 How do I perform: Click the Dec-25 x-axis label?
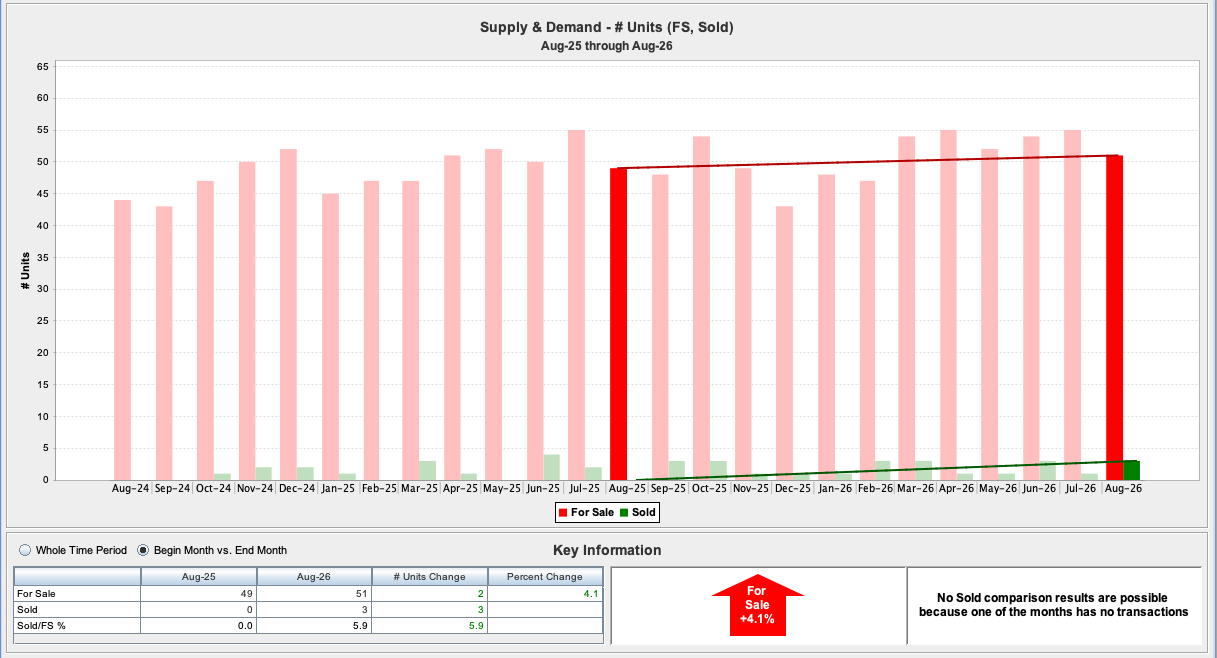click(791, 489)
